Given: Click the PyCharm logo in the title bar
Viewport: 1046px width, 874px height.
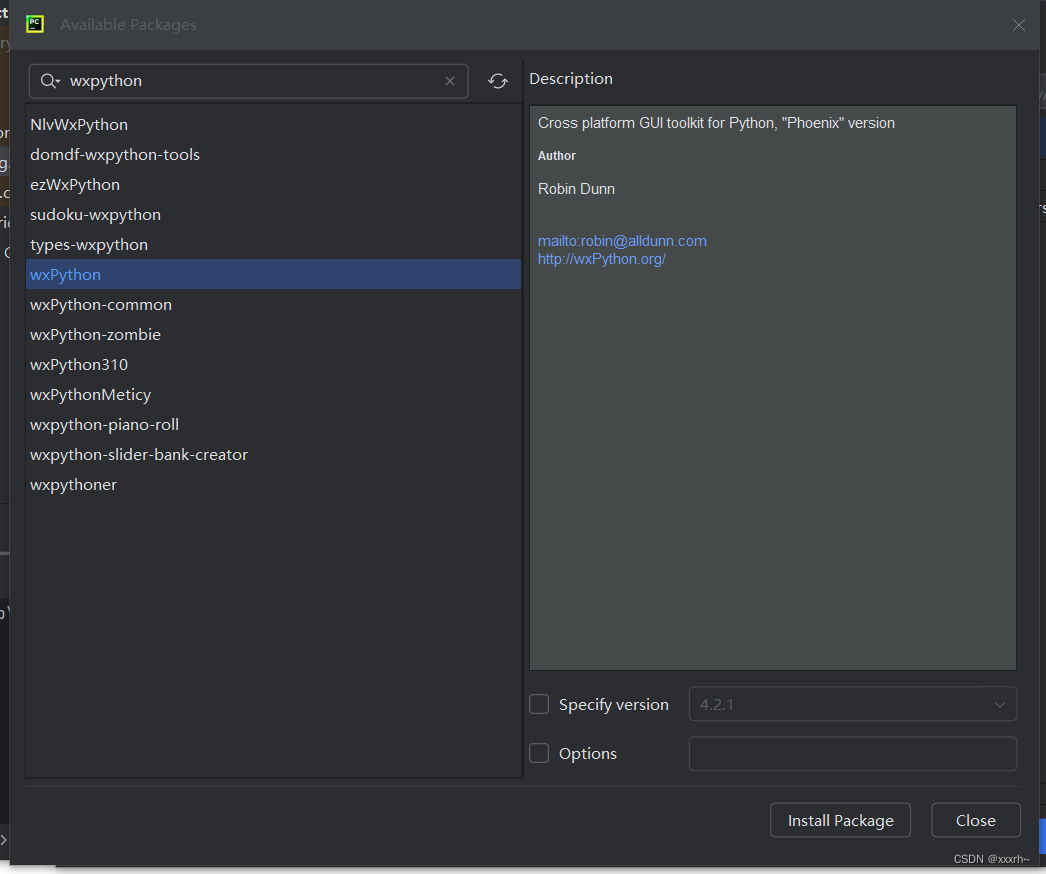Looking at the screenshot, I should (33, 24).
